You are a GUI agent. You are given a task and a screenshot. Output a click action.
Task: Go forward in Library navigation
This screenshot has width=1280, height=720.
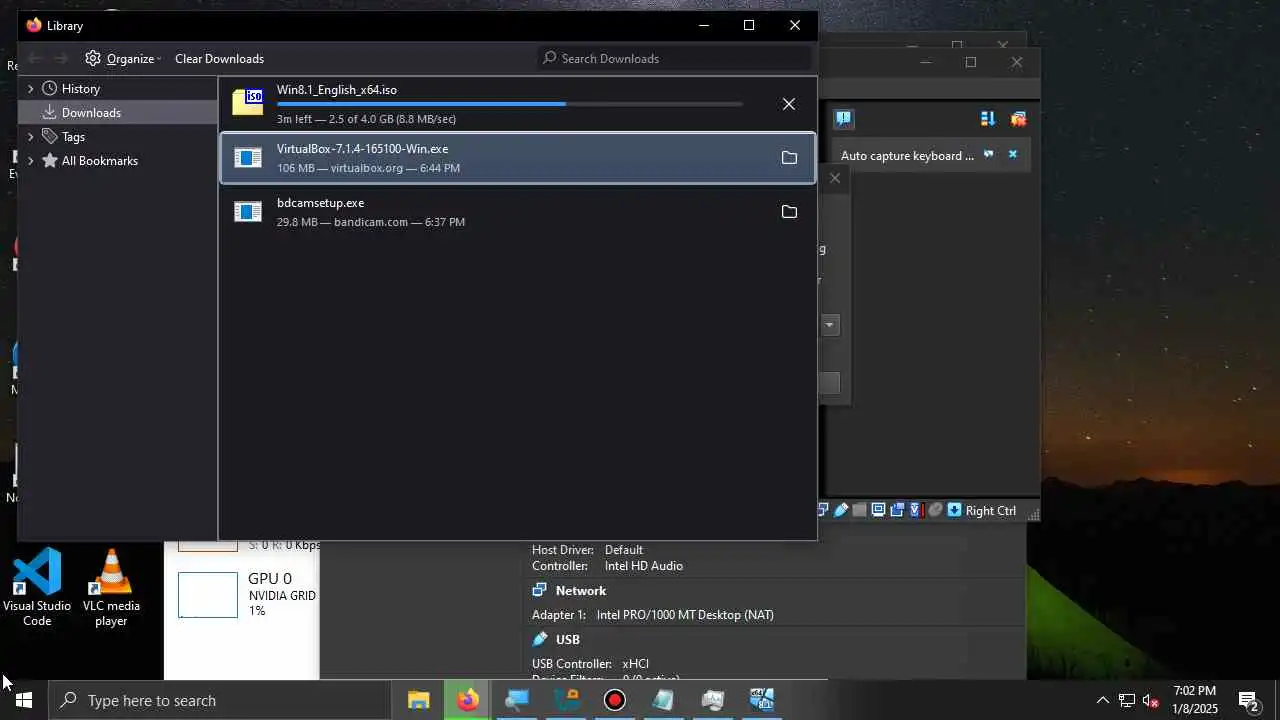[x=61, y=58]
